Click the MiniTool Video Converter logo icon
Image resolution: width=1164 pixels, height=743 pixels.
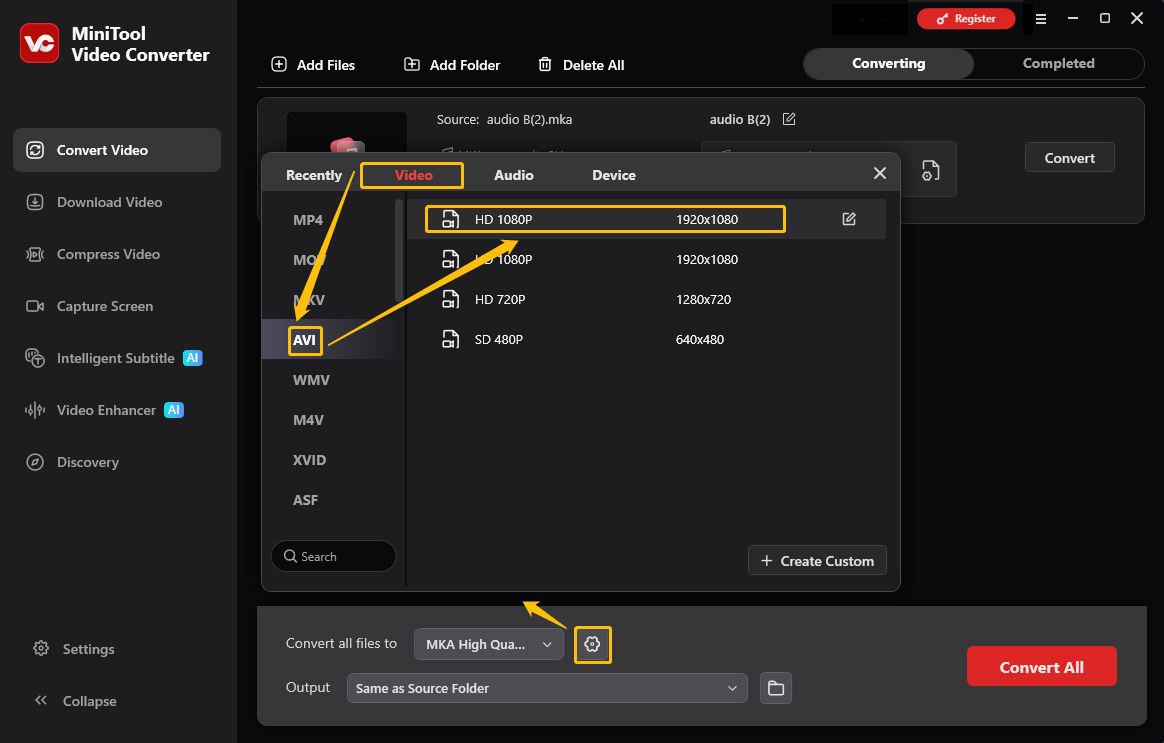coord(39,43)
